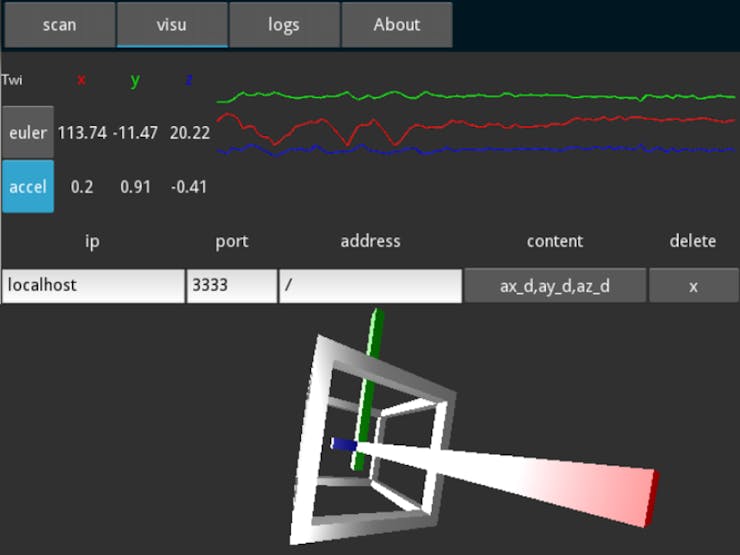The image size is (740, 555).
Task: Click the green y axis header
Action: [x=135, y=81]
